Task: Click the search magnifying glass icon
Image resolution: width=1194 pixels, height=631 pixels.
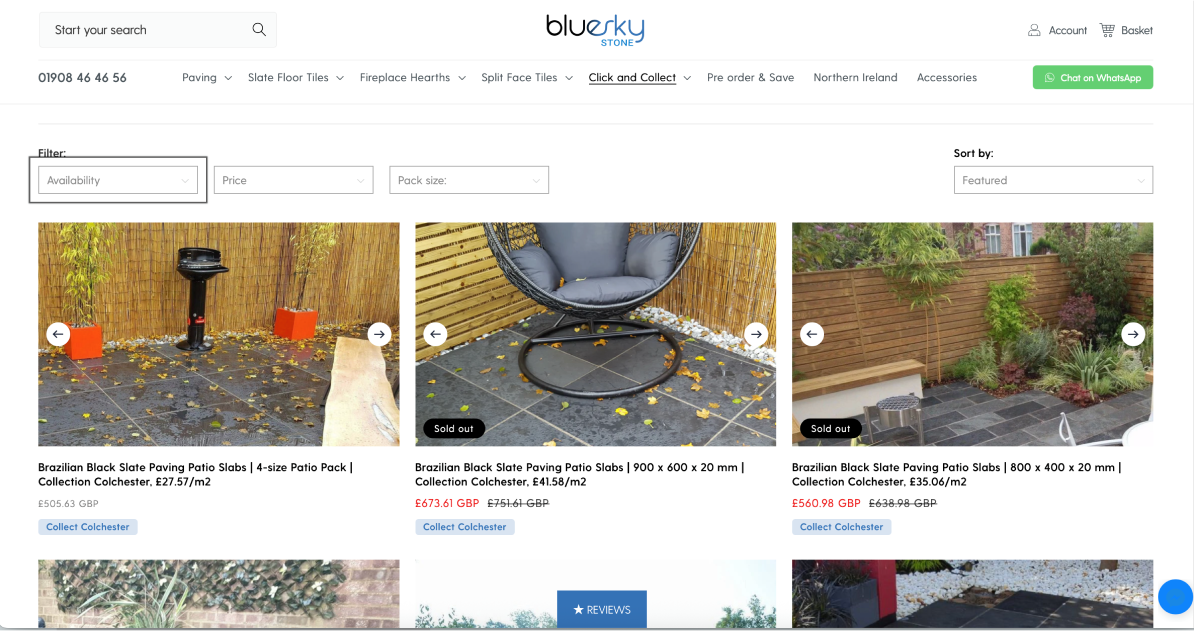Action: coord(259,30)
